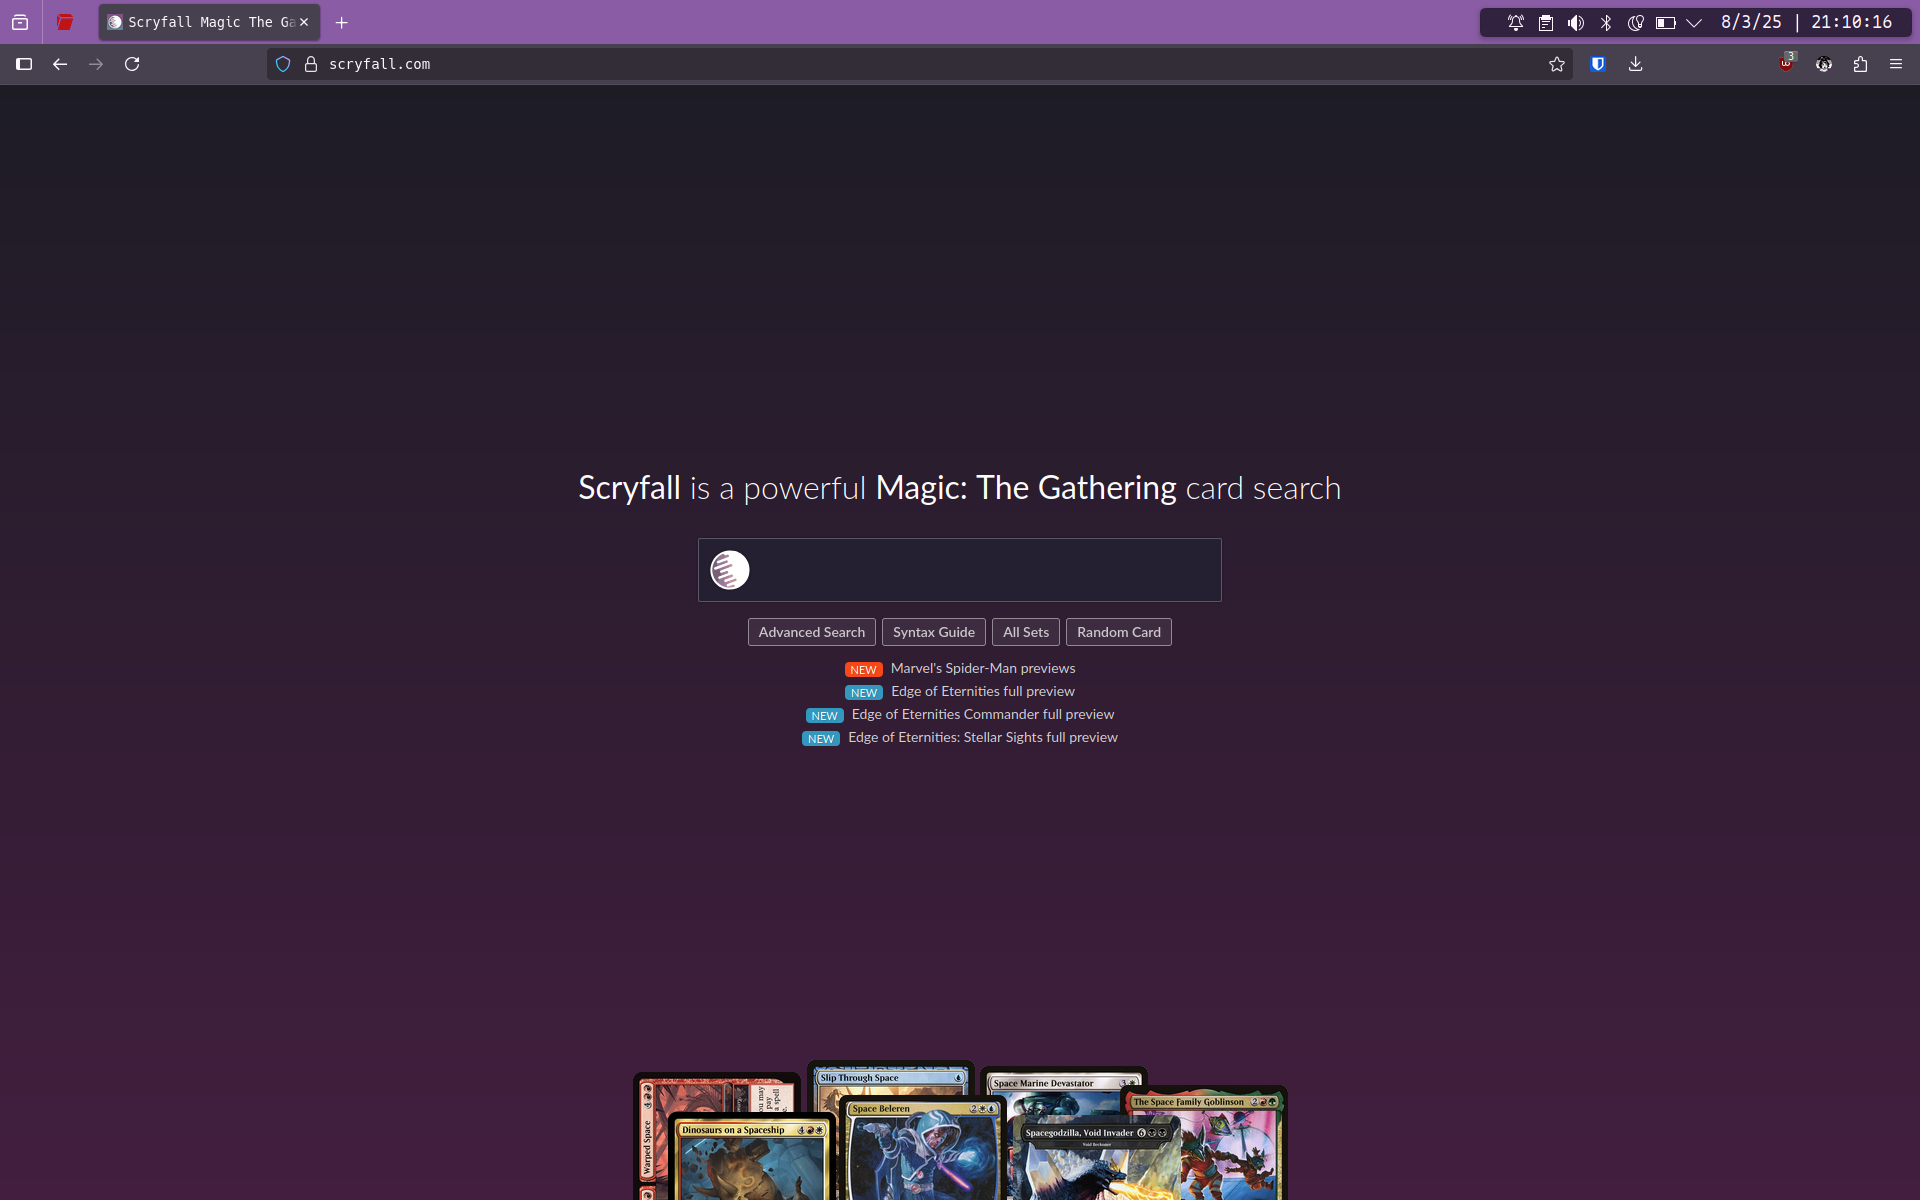Click the Scryfall logo in search box
The image size is (1920, 1200).
729,570
